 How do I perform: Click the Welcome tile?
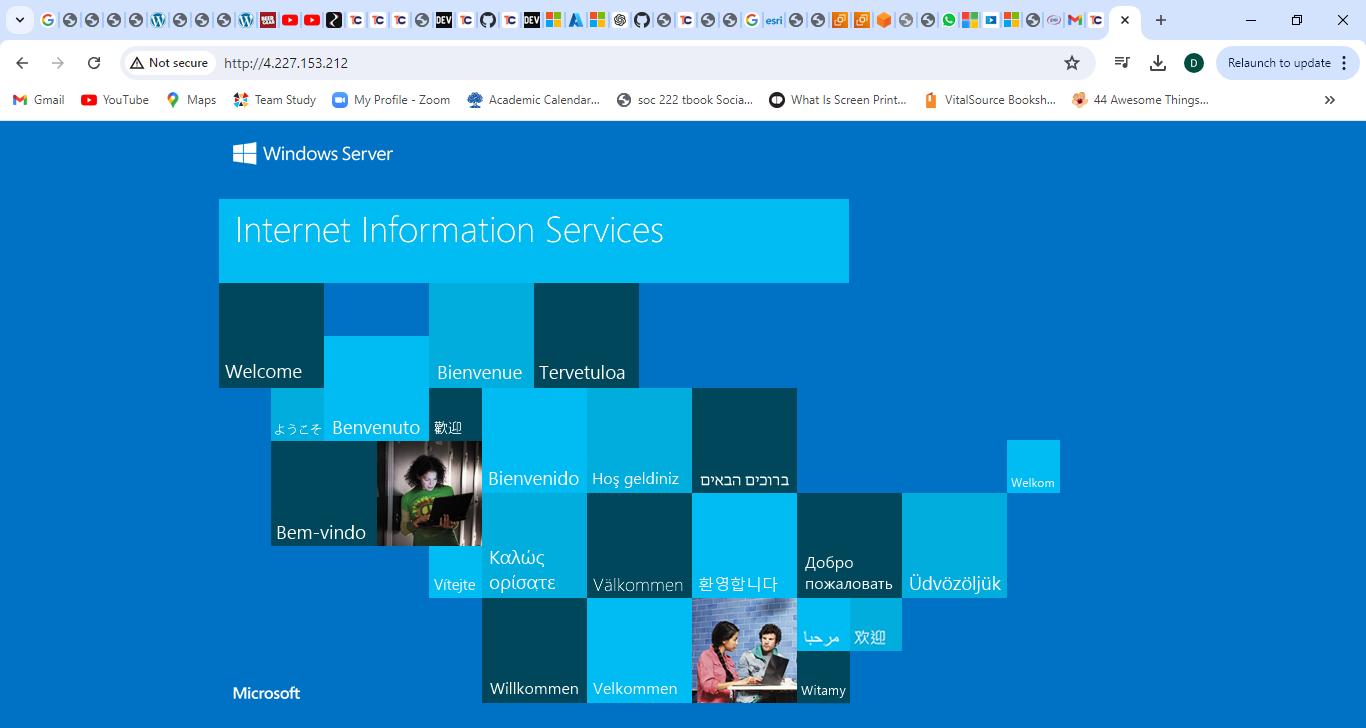[271, 335]
